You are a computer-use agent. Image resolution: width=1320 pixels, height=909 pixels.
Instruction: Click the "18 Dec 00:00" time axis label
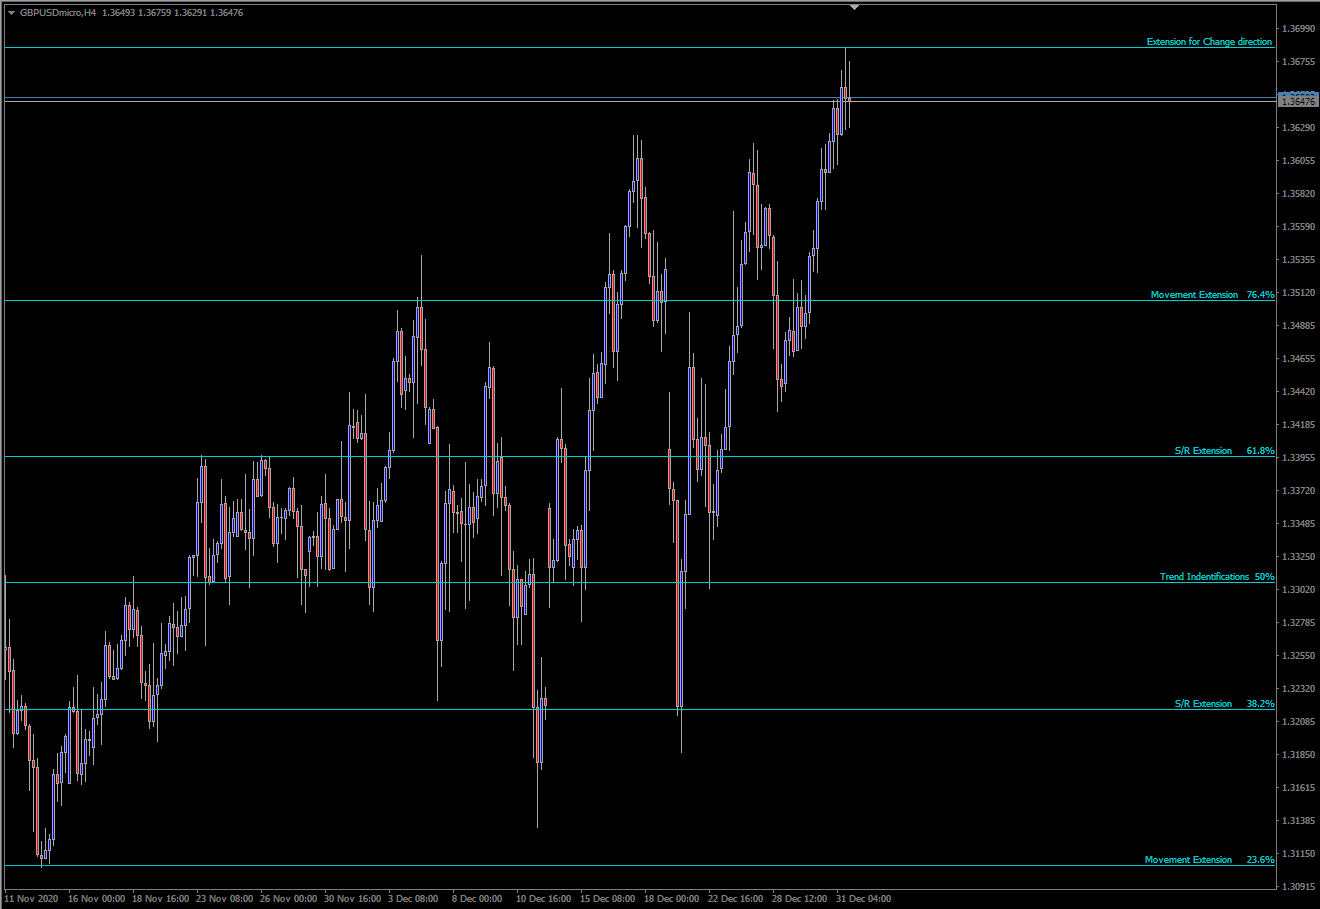(672, 899)
